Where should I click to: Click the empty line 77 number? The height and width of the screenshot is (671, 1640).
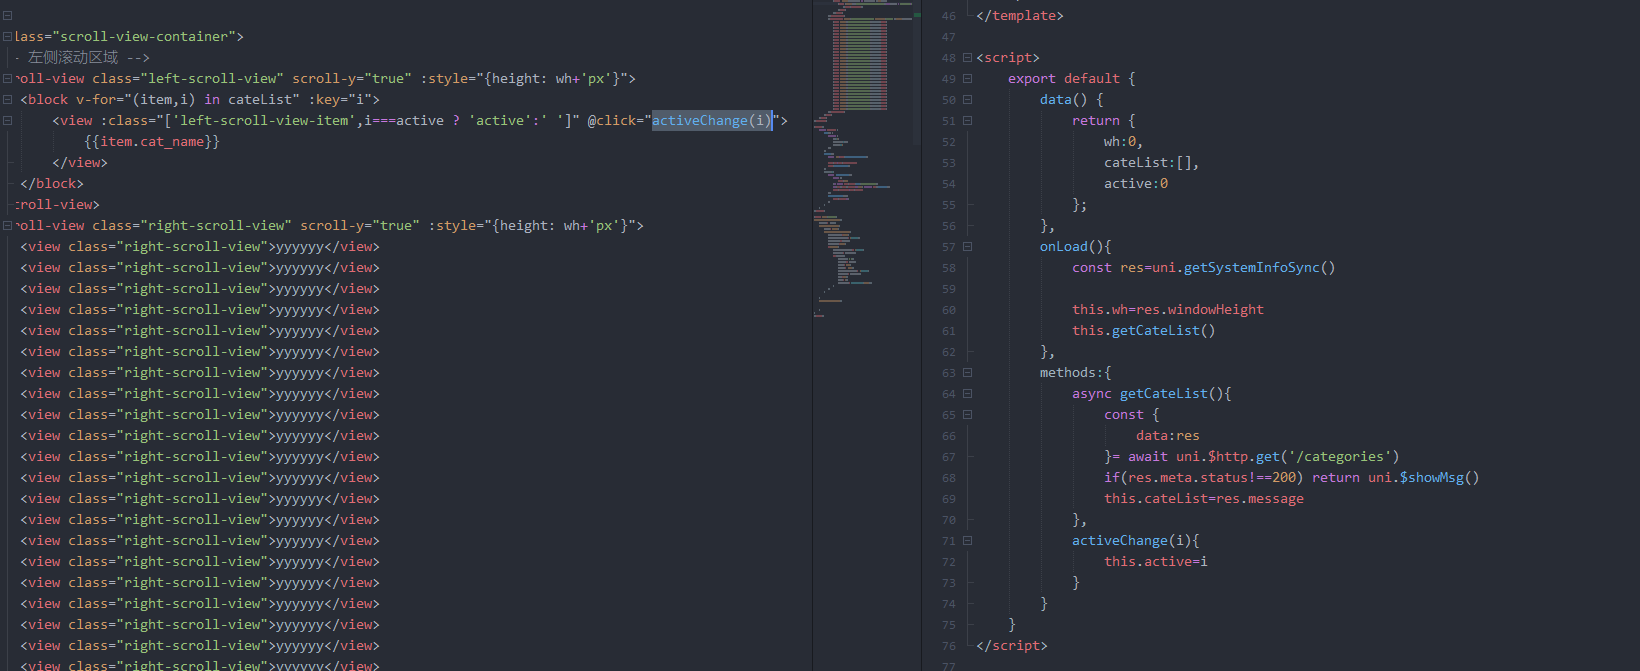pyautogui.click(x=949, y=666)
